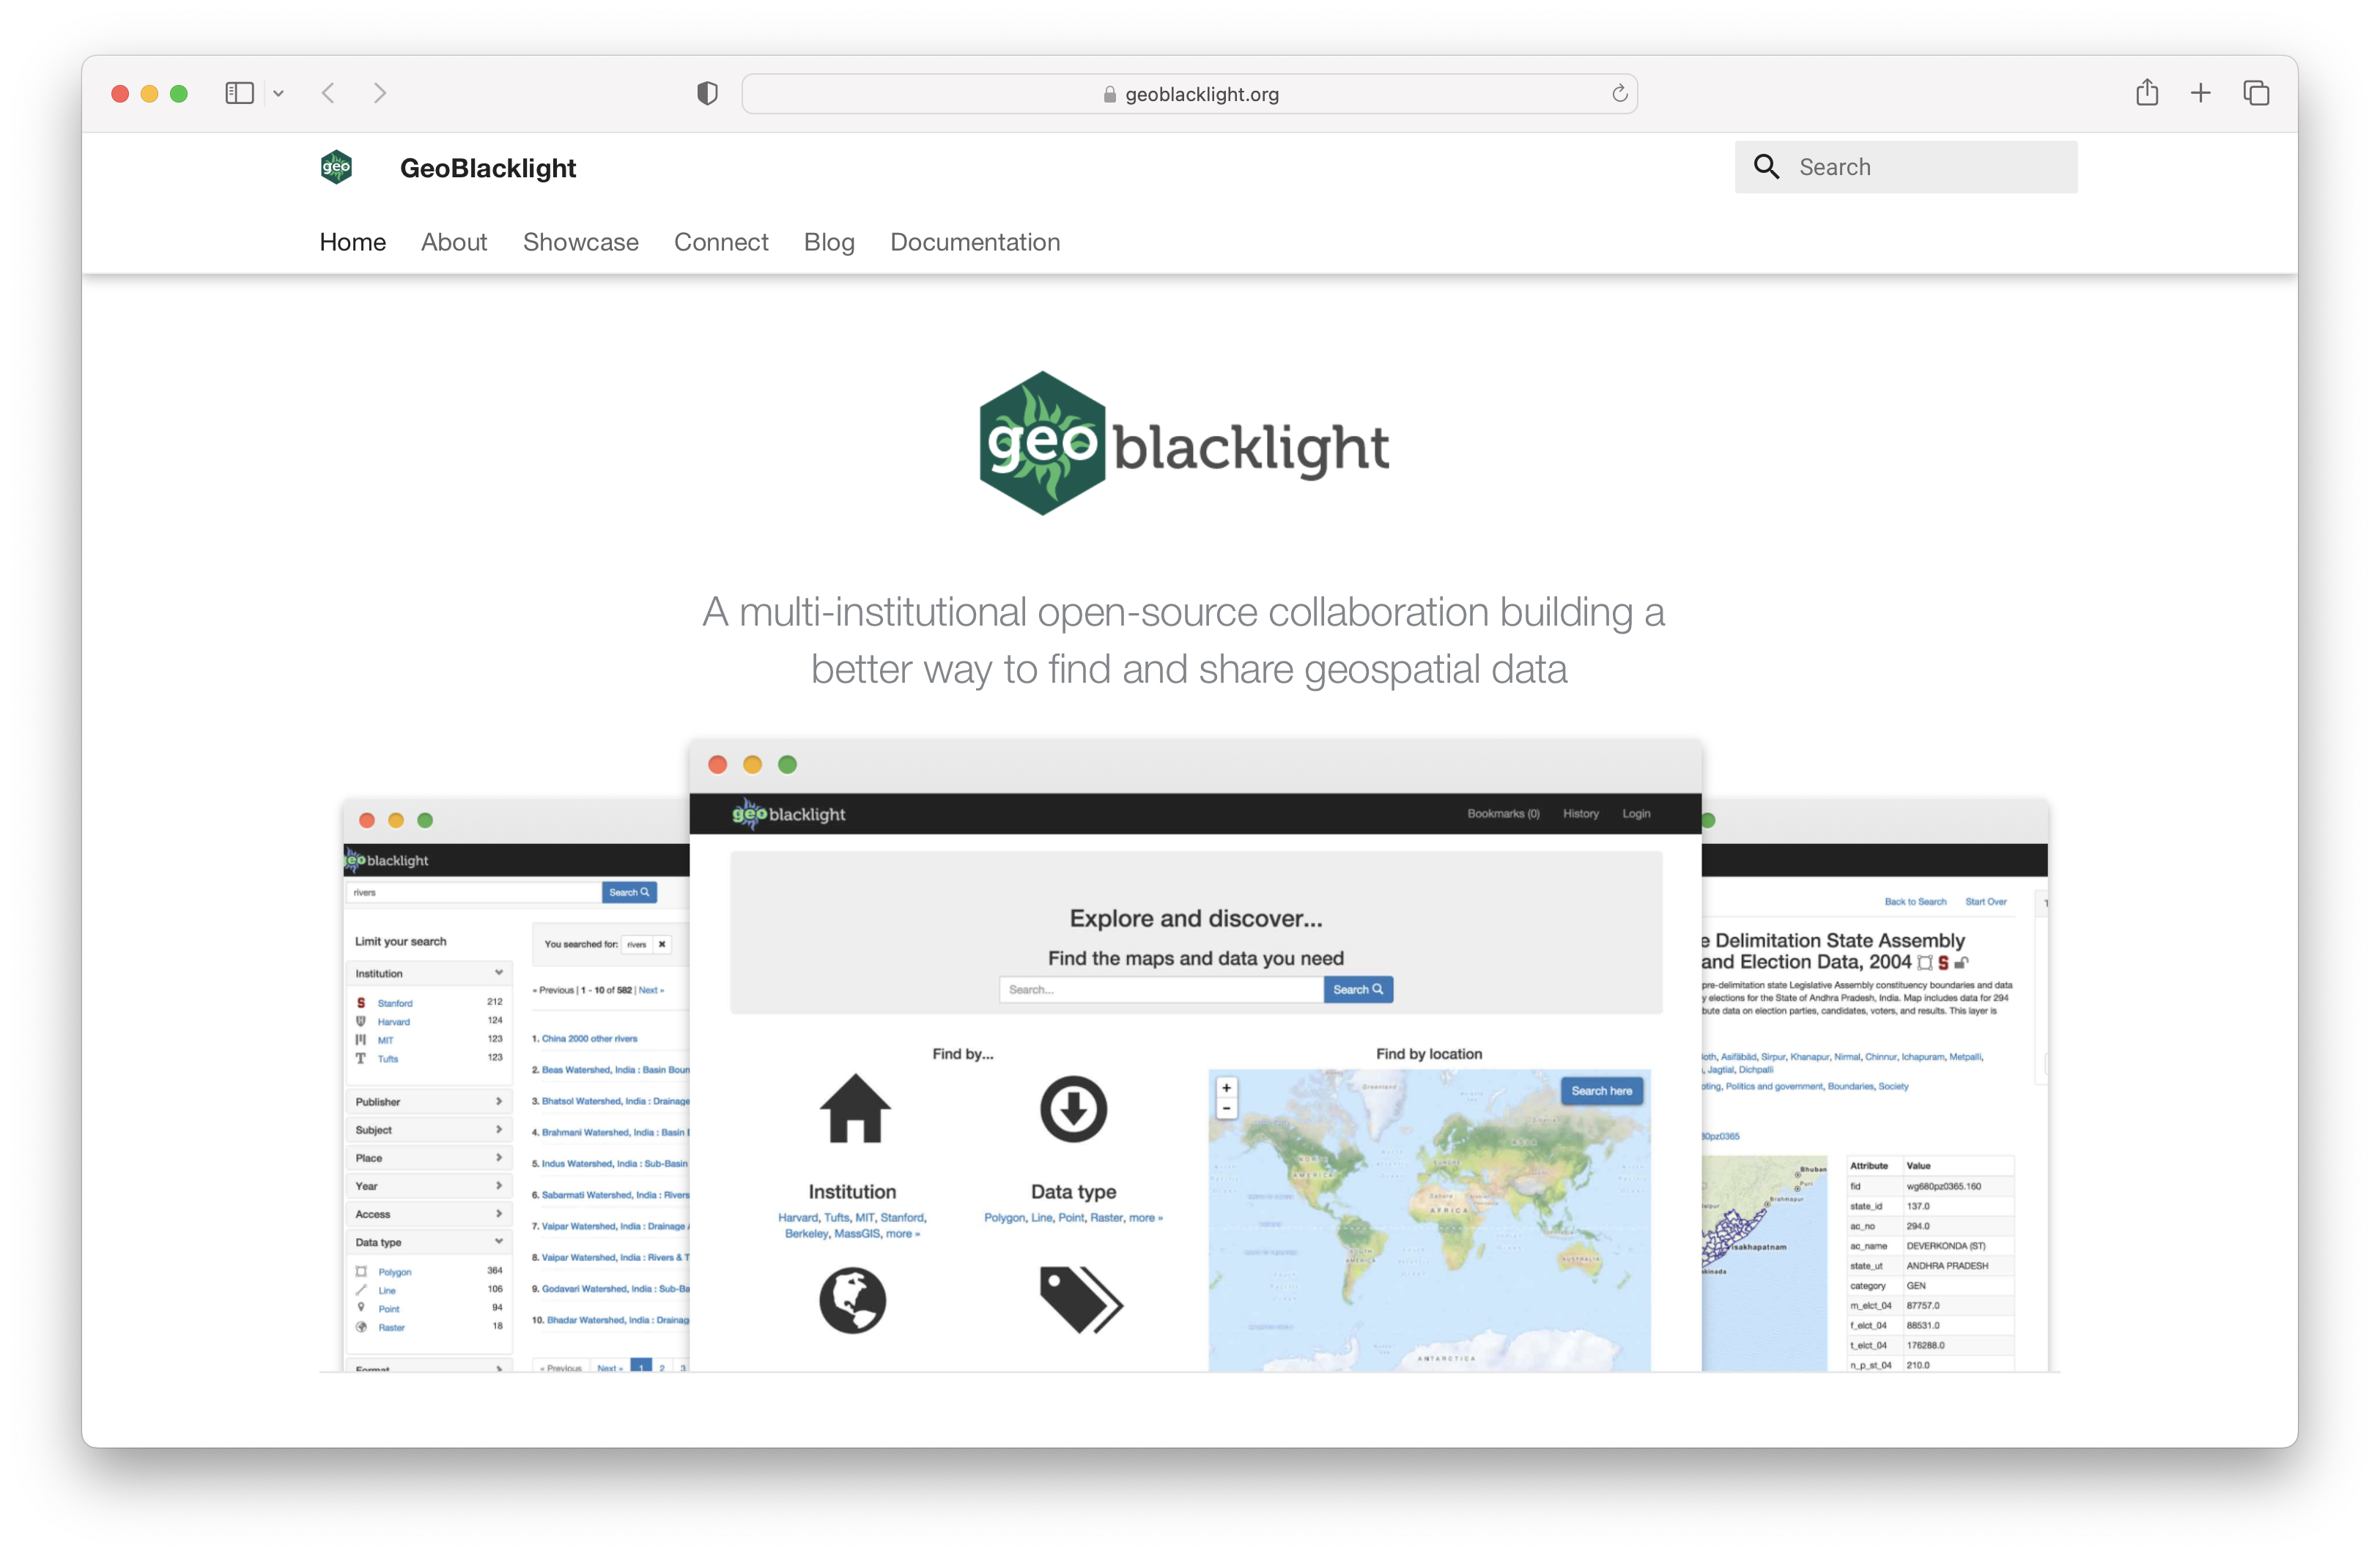The image size is (2380, 1556).
Task: Open the About menu item
Action: tap(453, 242)
